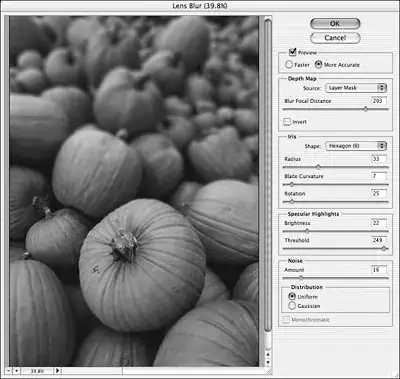The width and height of the screenshot is (400, 379).
Task: Select Uniform noise distribution
Action: [x=292, y=296]
